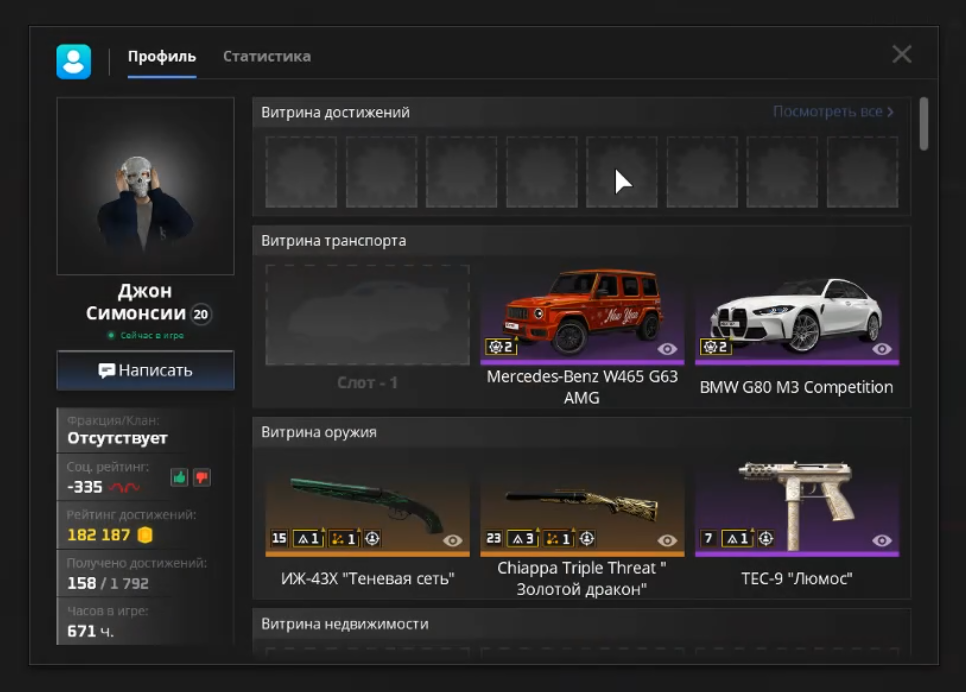
Task: Click upgrade badge on Chiappa Triple Threat
Action: click(523, 539)
